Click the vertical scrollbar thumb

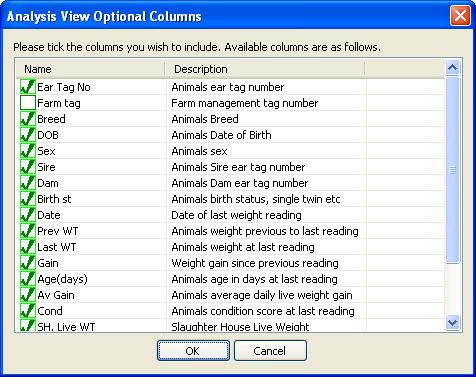pos(453,170)
